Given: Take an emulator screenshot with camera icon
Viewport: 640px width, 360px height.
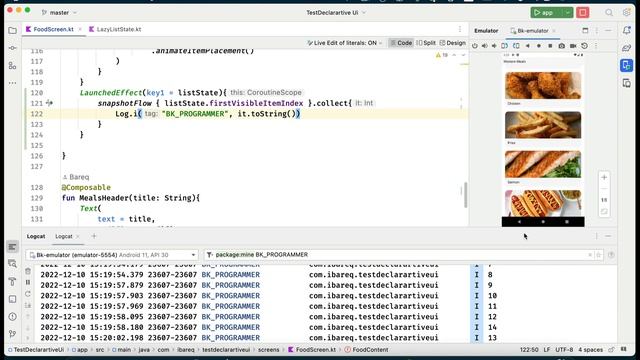Looking at the screenshot, I should (562, 46).
